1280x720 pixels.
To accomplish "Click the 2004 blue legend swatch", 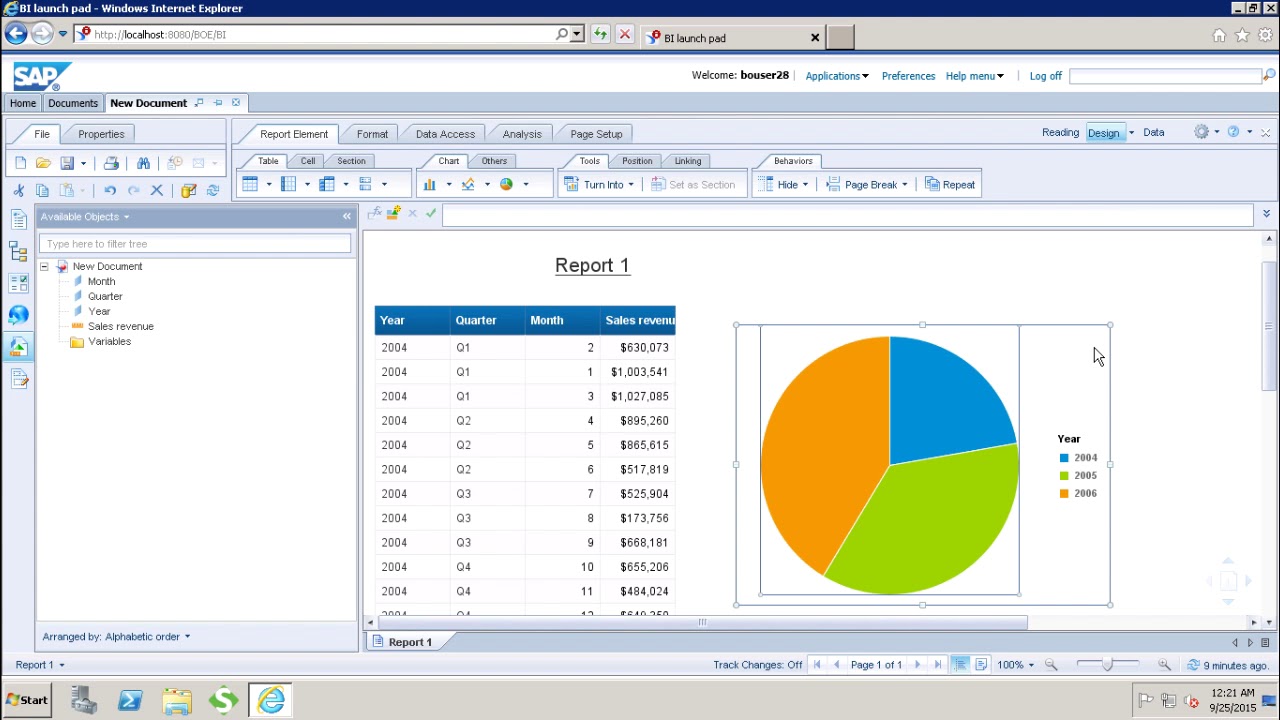I will point(1064,458).
